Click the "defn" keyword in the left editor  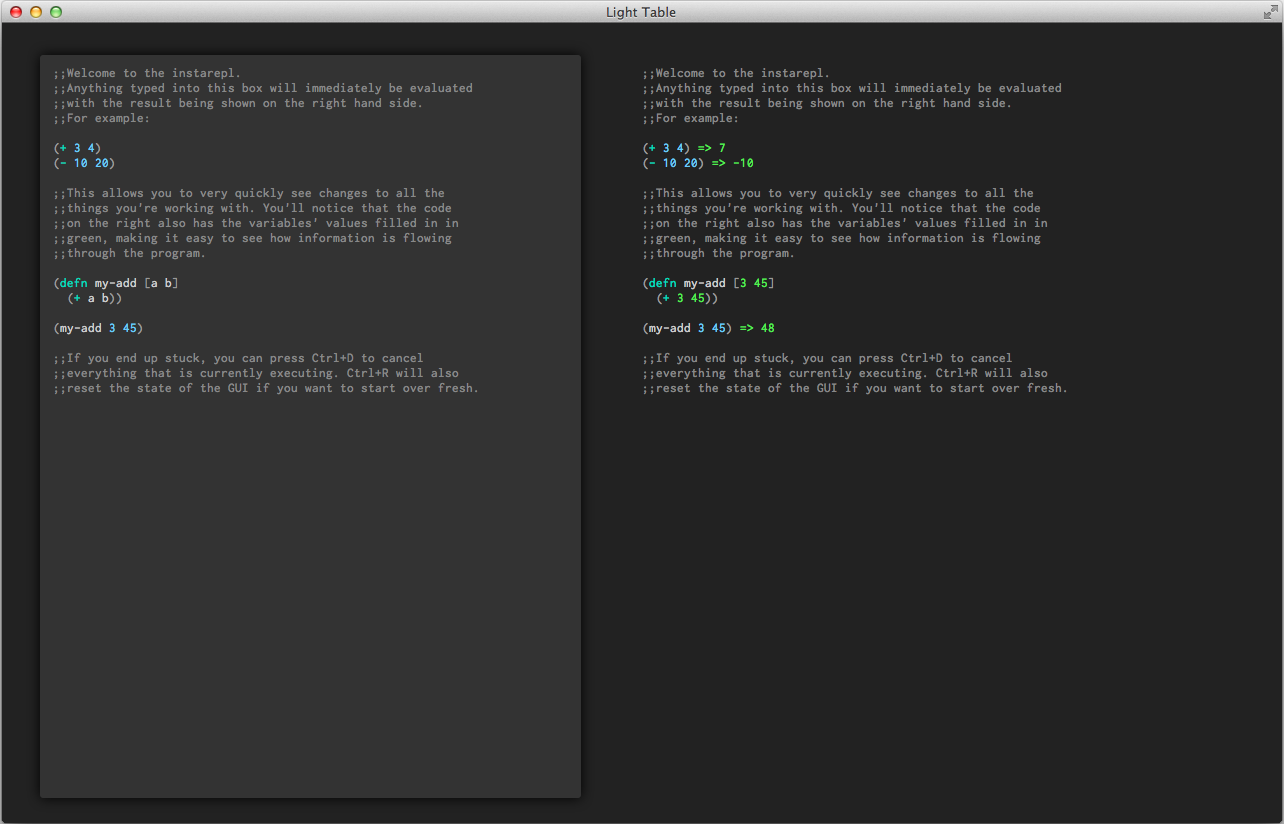[73, 283]
